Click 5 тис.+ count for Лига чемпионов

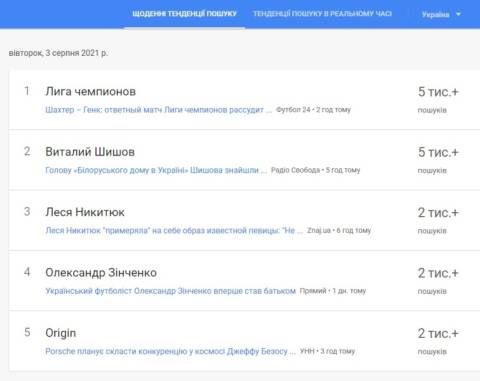point(438,92)
